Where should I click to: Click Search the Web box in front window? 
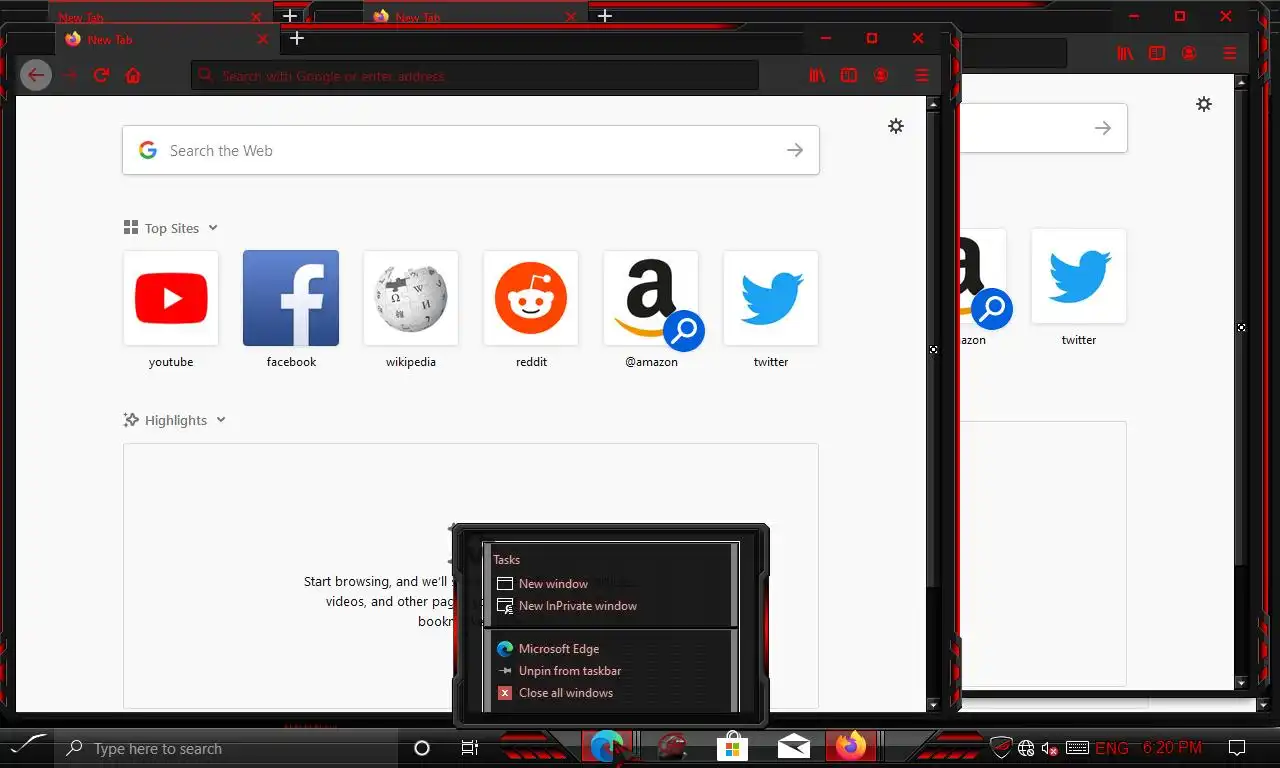[471, 150]
